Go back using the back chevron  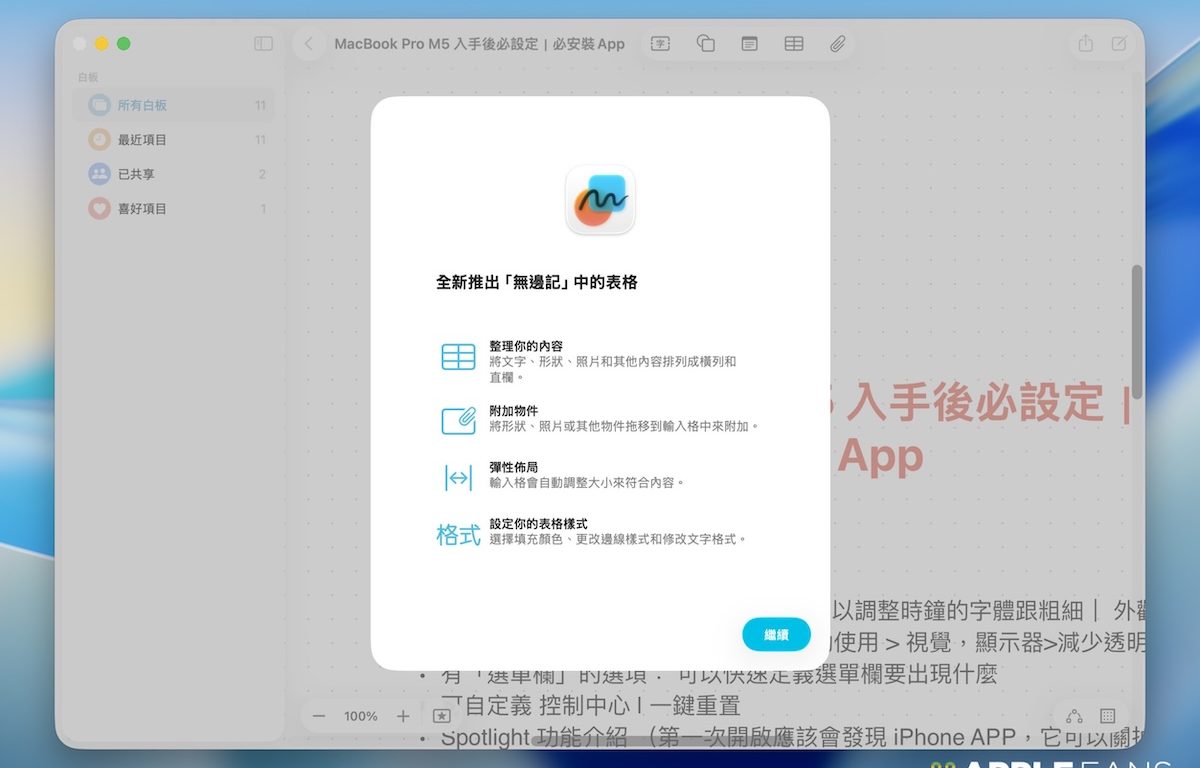(x=308, y=44)
